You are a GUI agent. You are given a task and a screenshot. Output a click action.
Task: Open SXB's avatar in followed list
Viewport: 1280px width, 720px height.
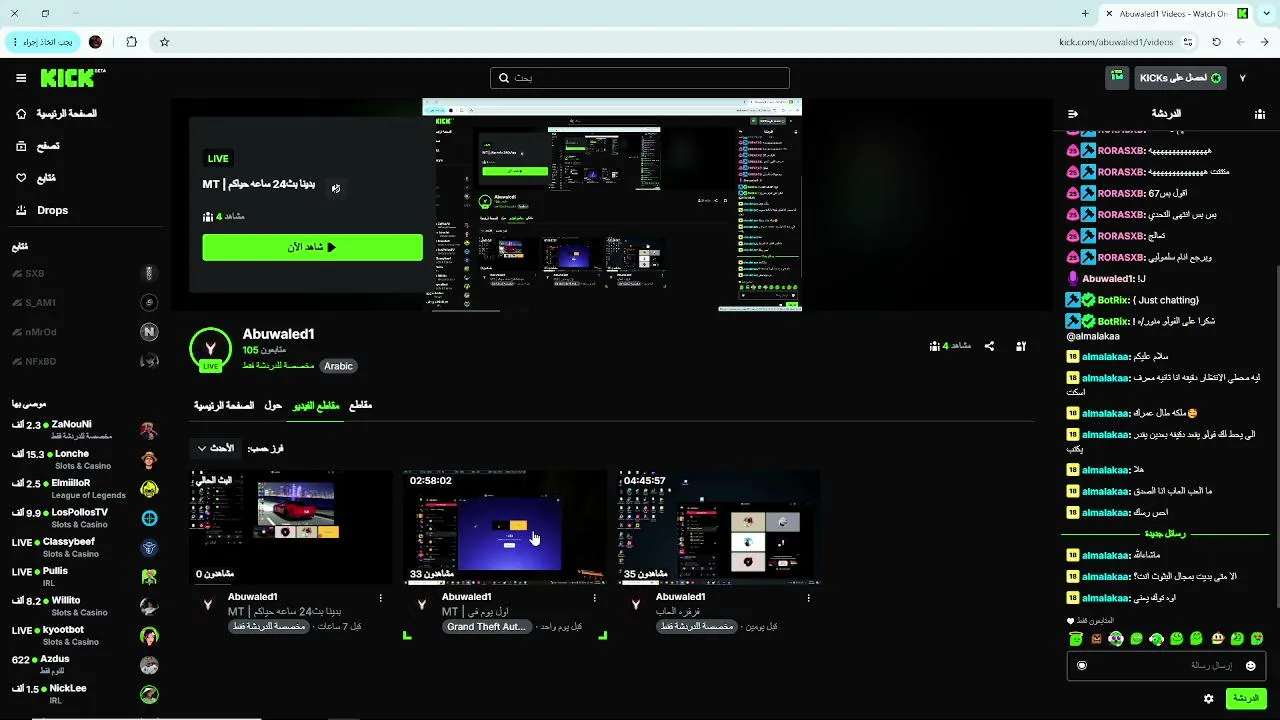point(149,273)
